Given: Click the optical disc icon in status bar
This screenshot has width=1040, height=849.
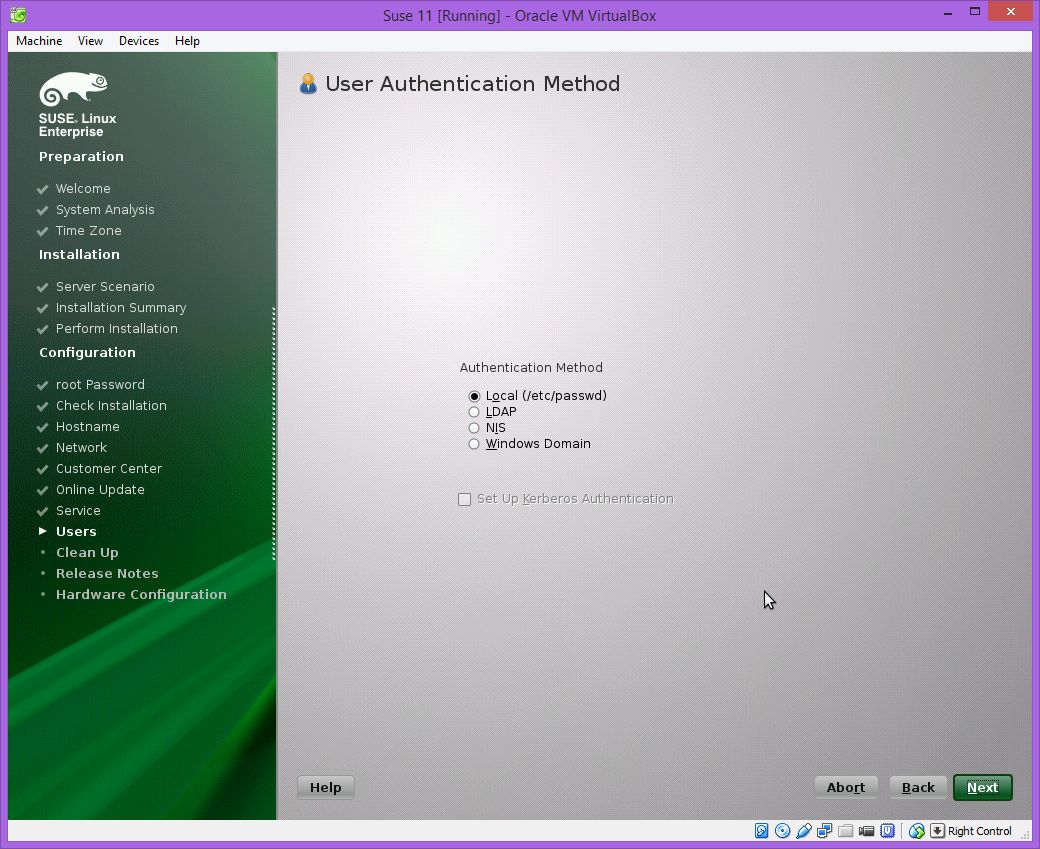Looking at the screenshot, I should (x=783, y=830).
